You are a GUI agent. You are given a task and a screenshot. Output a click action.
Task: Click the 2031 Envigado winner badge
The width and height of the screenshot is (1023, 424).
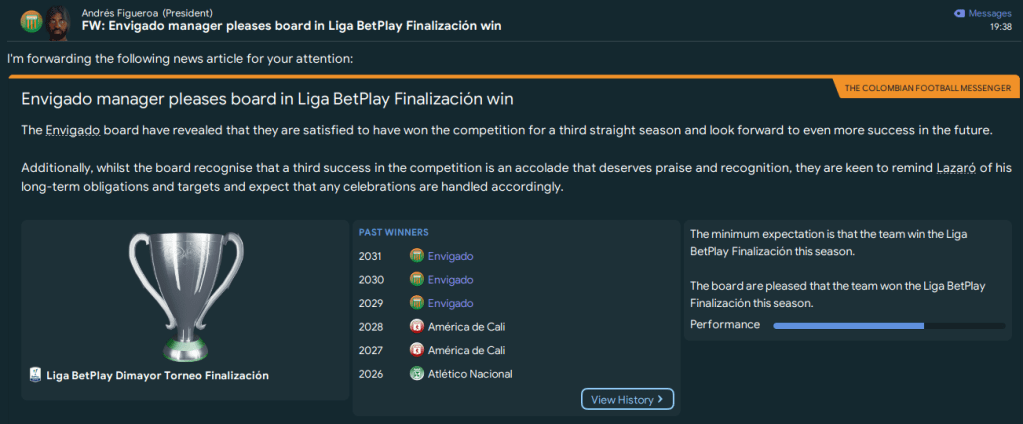tap(417, 256)
